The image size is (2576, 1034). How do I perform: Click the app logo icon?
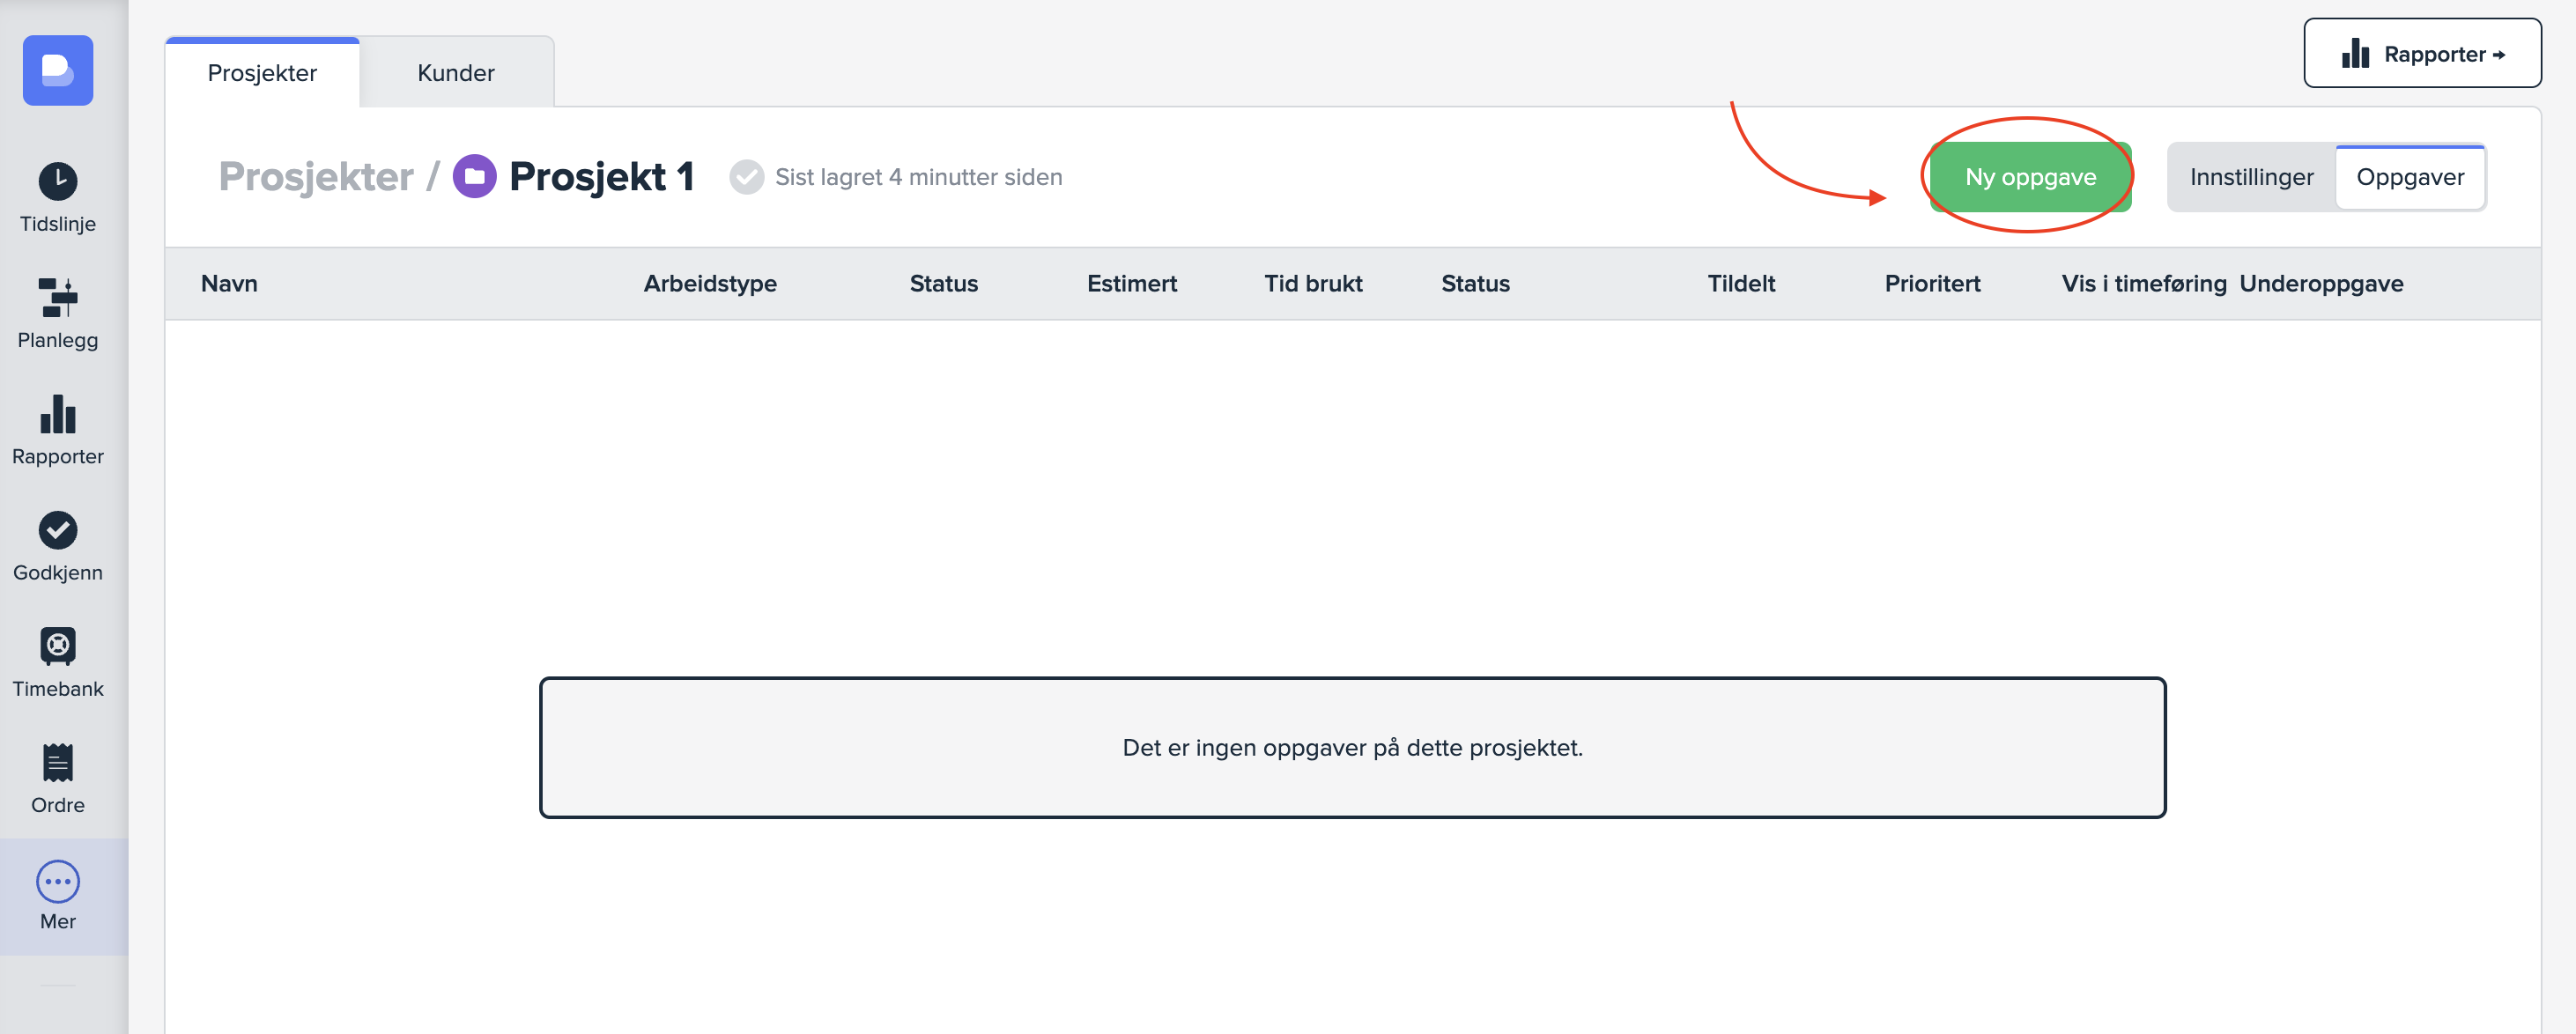point(58,70)
